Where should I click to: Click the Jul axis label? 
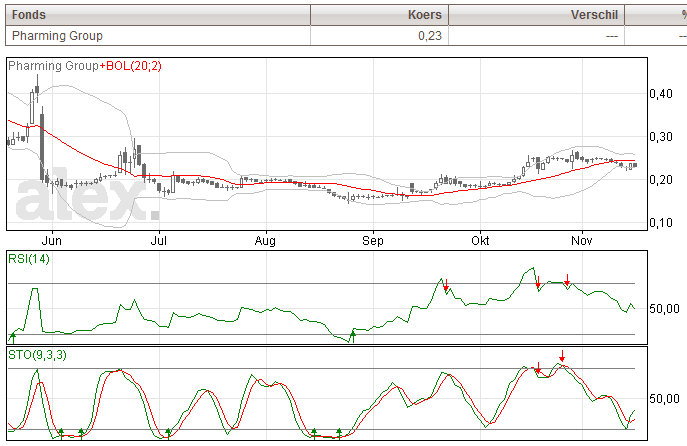point(159,241)
